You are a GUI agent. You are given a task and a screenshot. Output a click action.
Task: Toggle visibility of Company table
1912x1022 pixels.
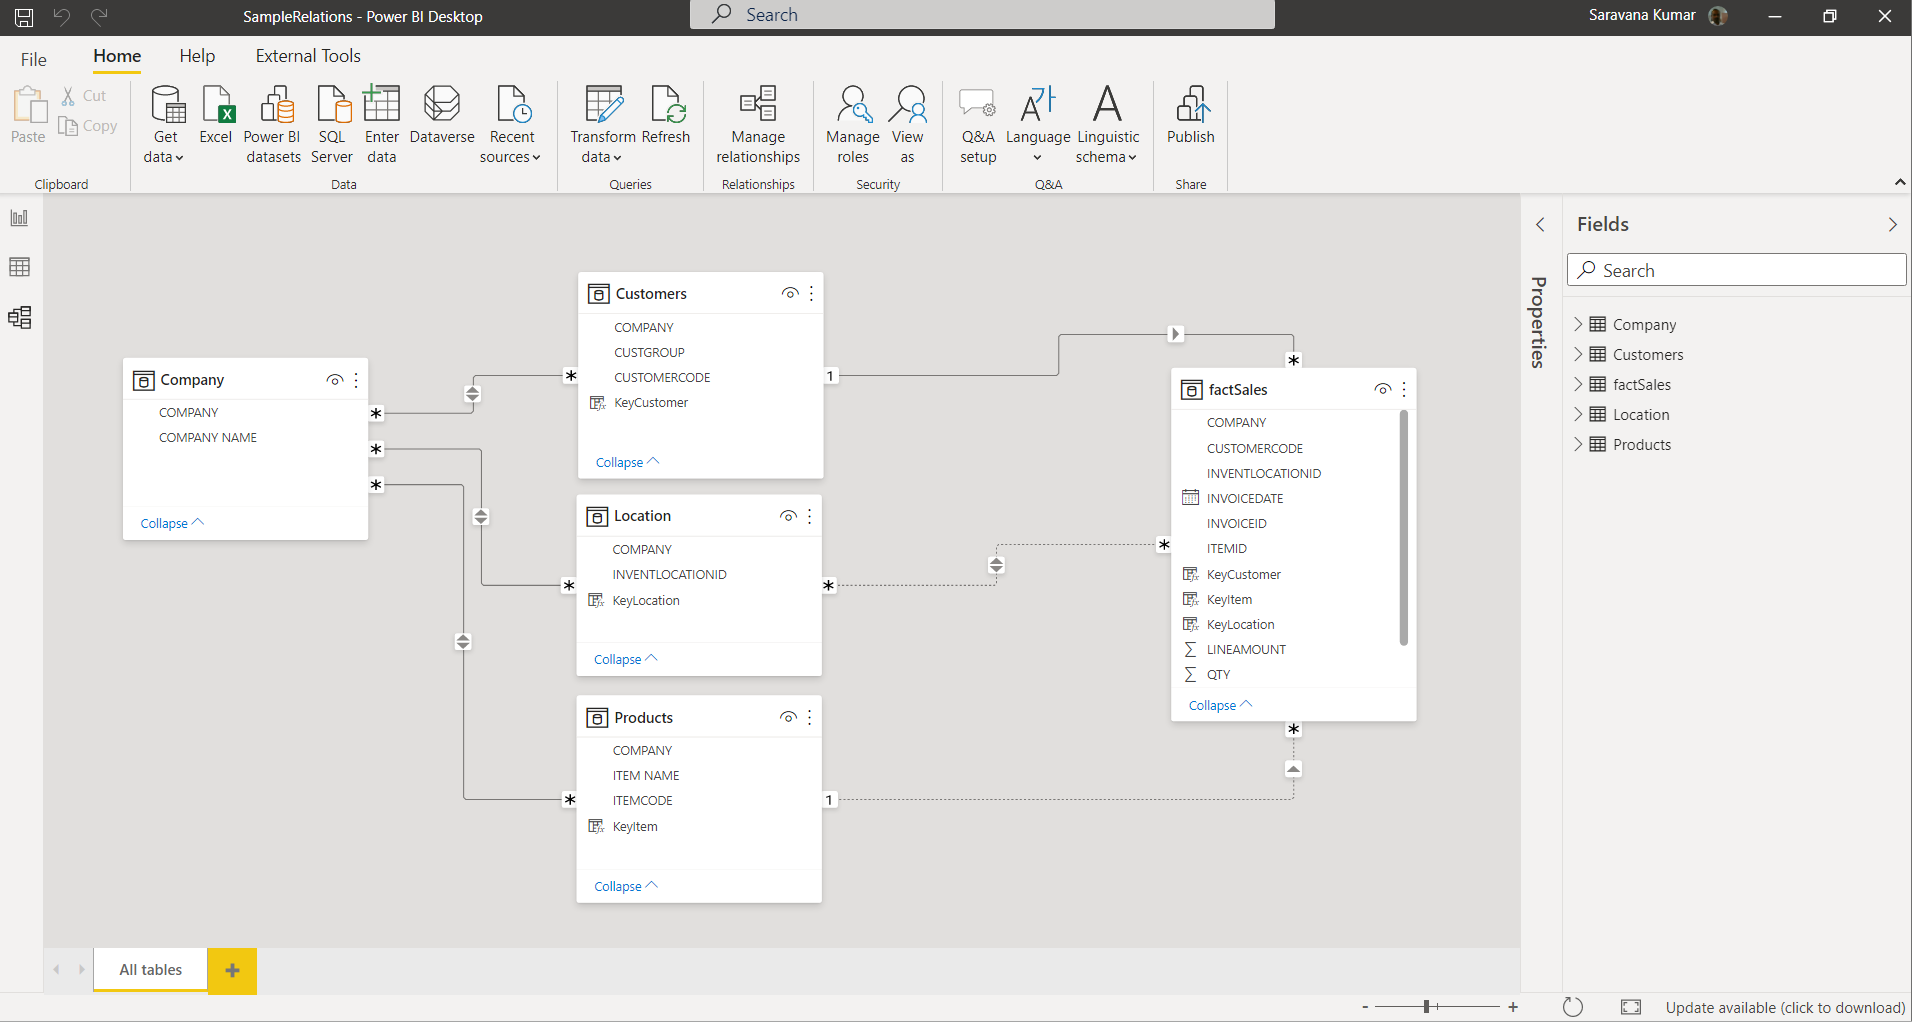coord(335,380)
